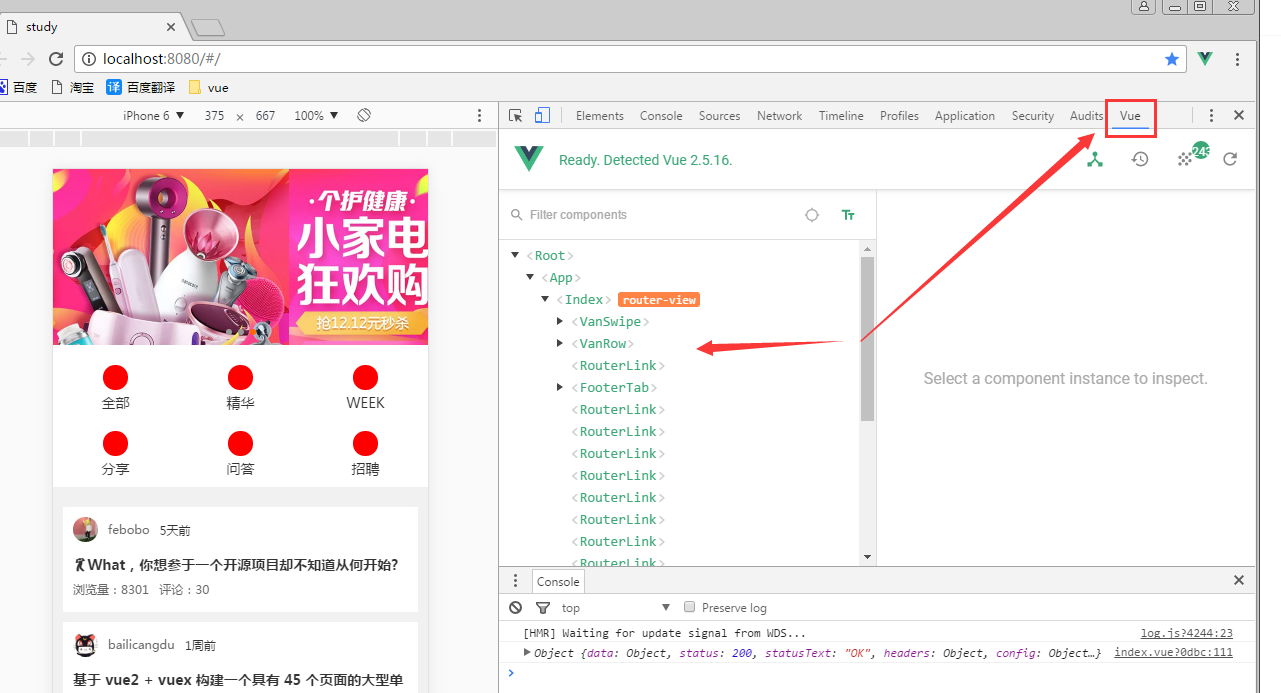This screenshot has height=693, width=1281.
Task: Select the Console drawer tab
Action: point(558,581)
